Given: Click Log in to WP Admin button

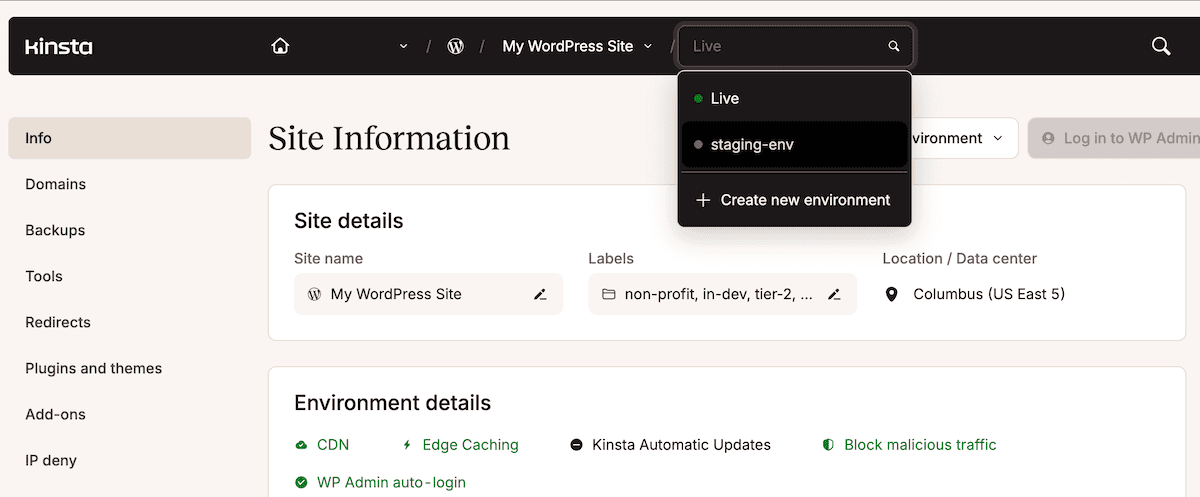Looking at the screenshot, I should pyautogui.click(x=1114, y=138).
